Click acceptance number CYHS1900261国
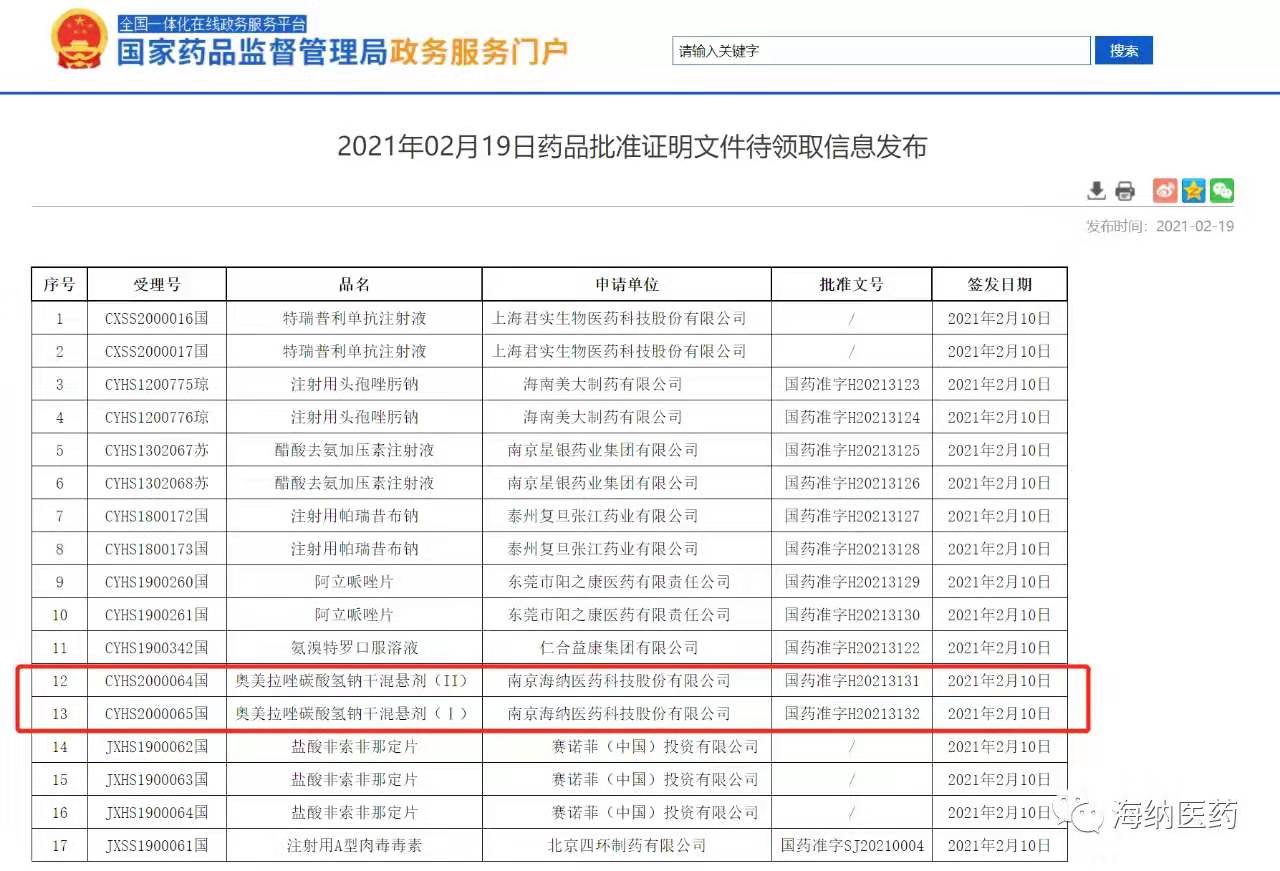The width and height of the screenshot is (1280, 871). [157, 615]
